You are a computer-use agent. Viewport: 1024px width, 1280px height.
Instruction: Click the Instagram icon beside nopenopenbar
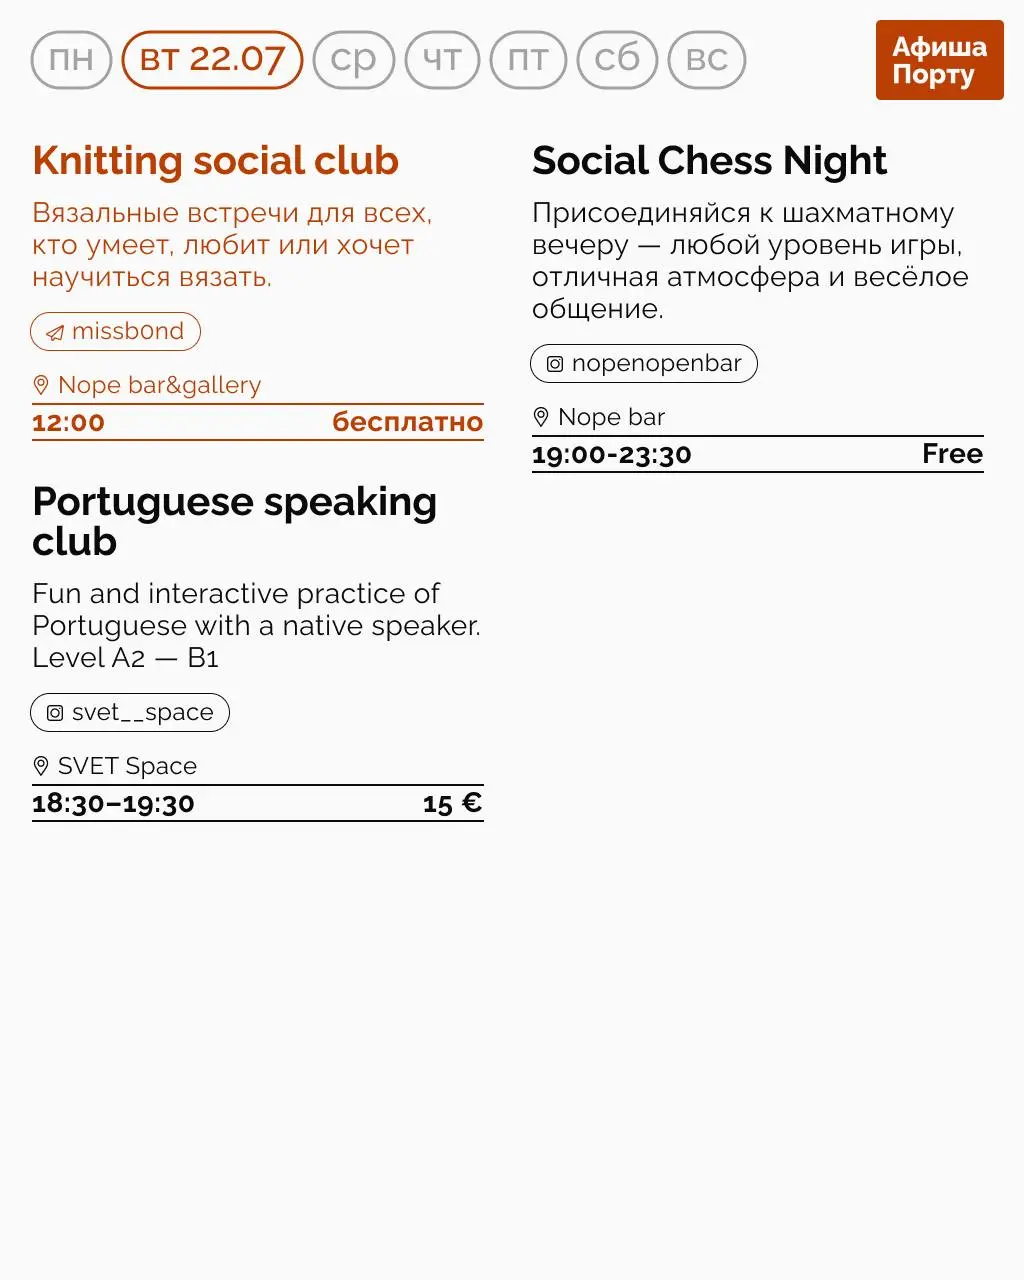click(x=555, y=364)
